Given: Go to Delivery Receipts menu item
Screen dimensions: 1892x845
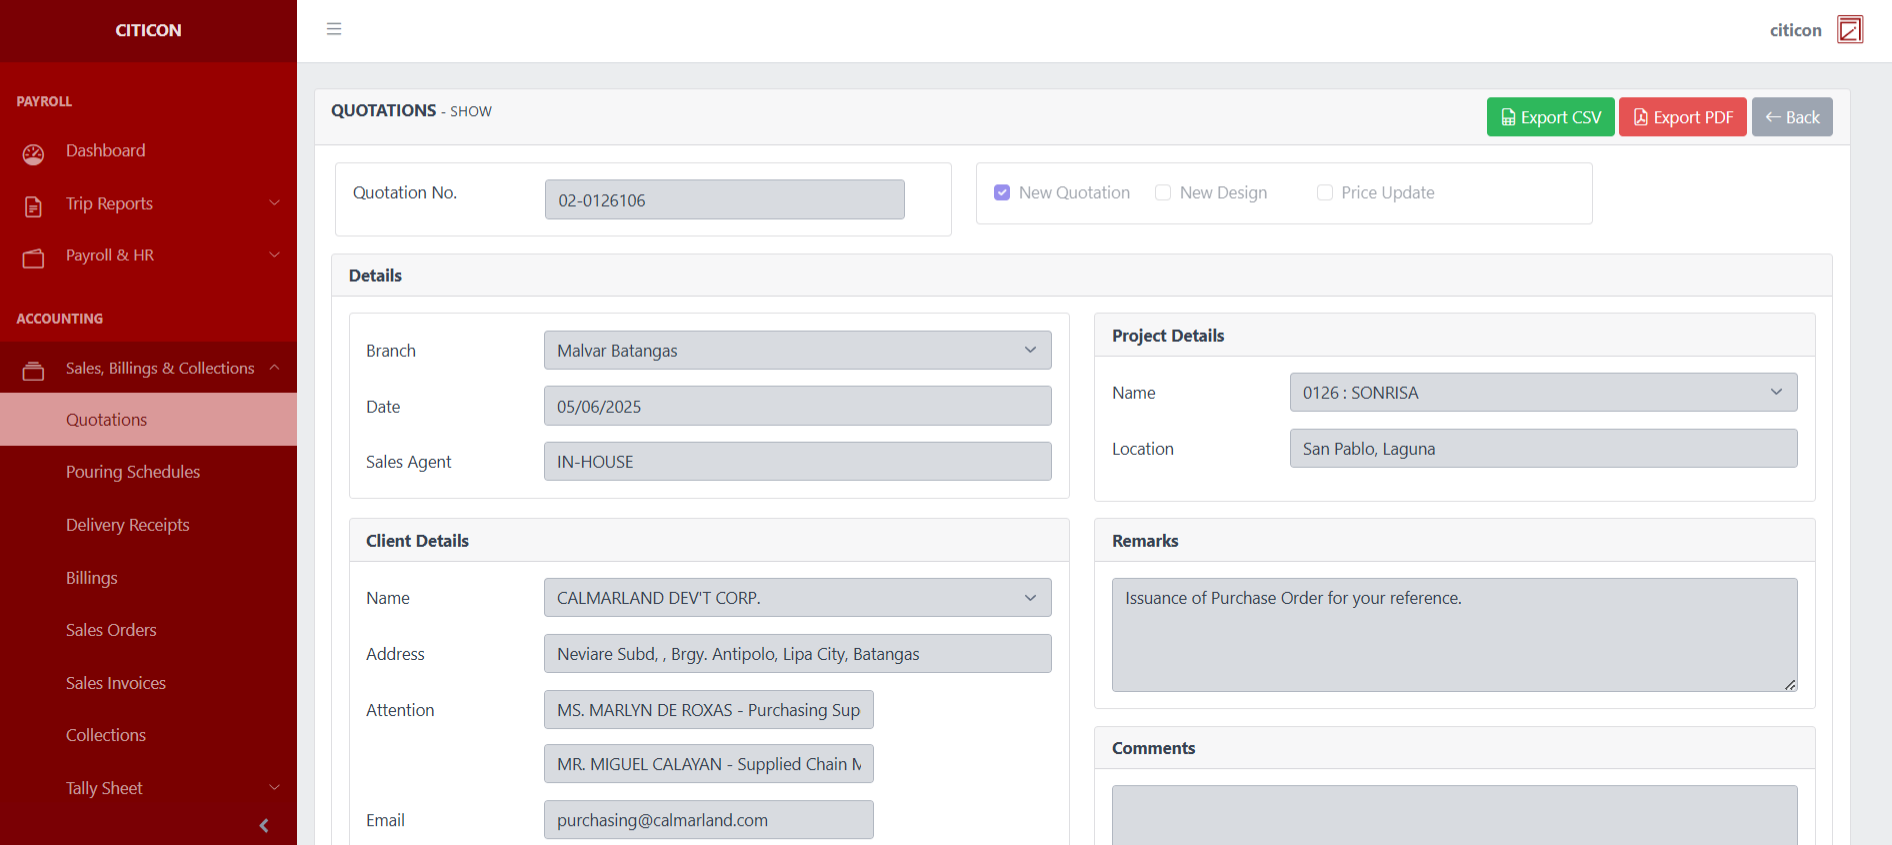Looking at the screenshot, I should pyautogui.click(x=128, y=525).
